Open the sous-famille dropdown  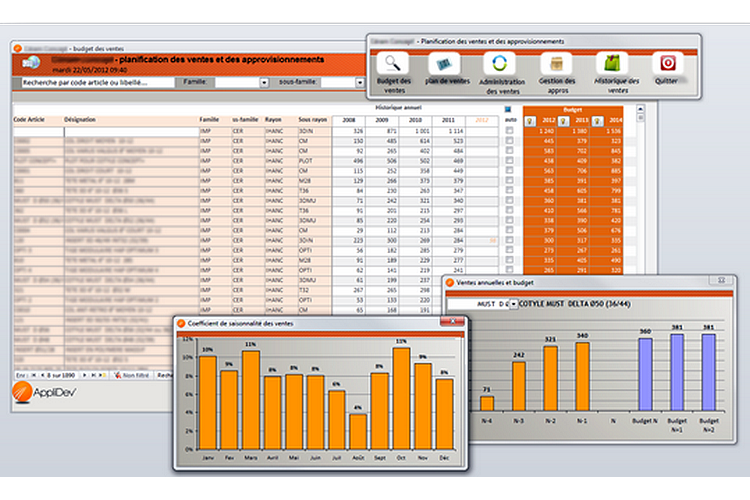coord(356,83)
